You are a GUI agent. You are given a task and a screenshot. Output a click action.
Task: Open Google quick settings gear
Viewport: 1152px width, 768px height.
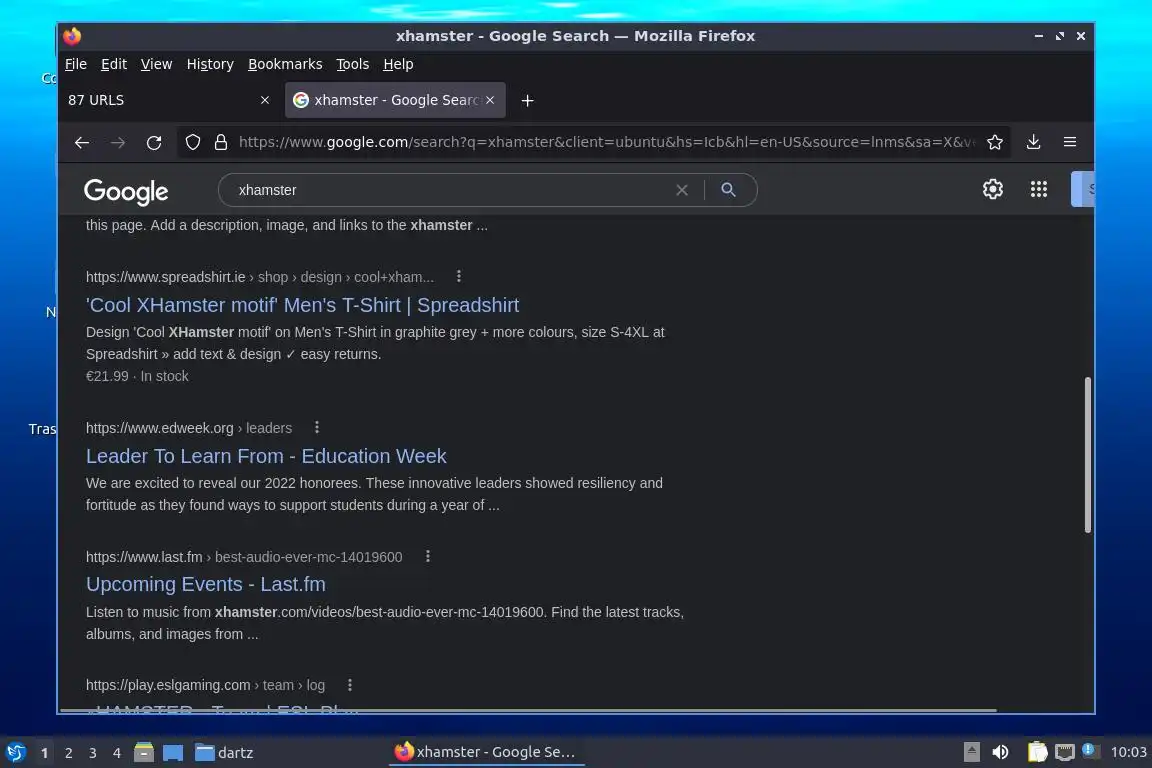coord(993,189)
